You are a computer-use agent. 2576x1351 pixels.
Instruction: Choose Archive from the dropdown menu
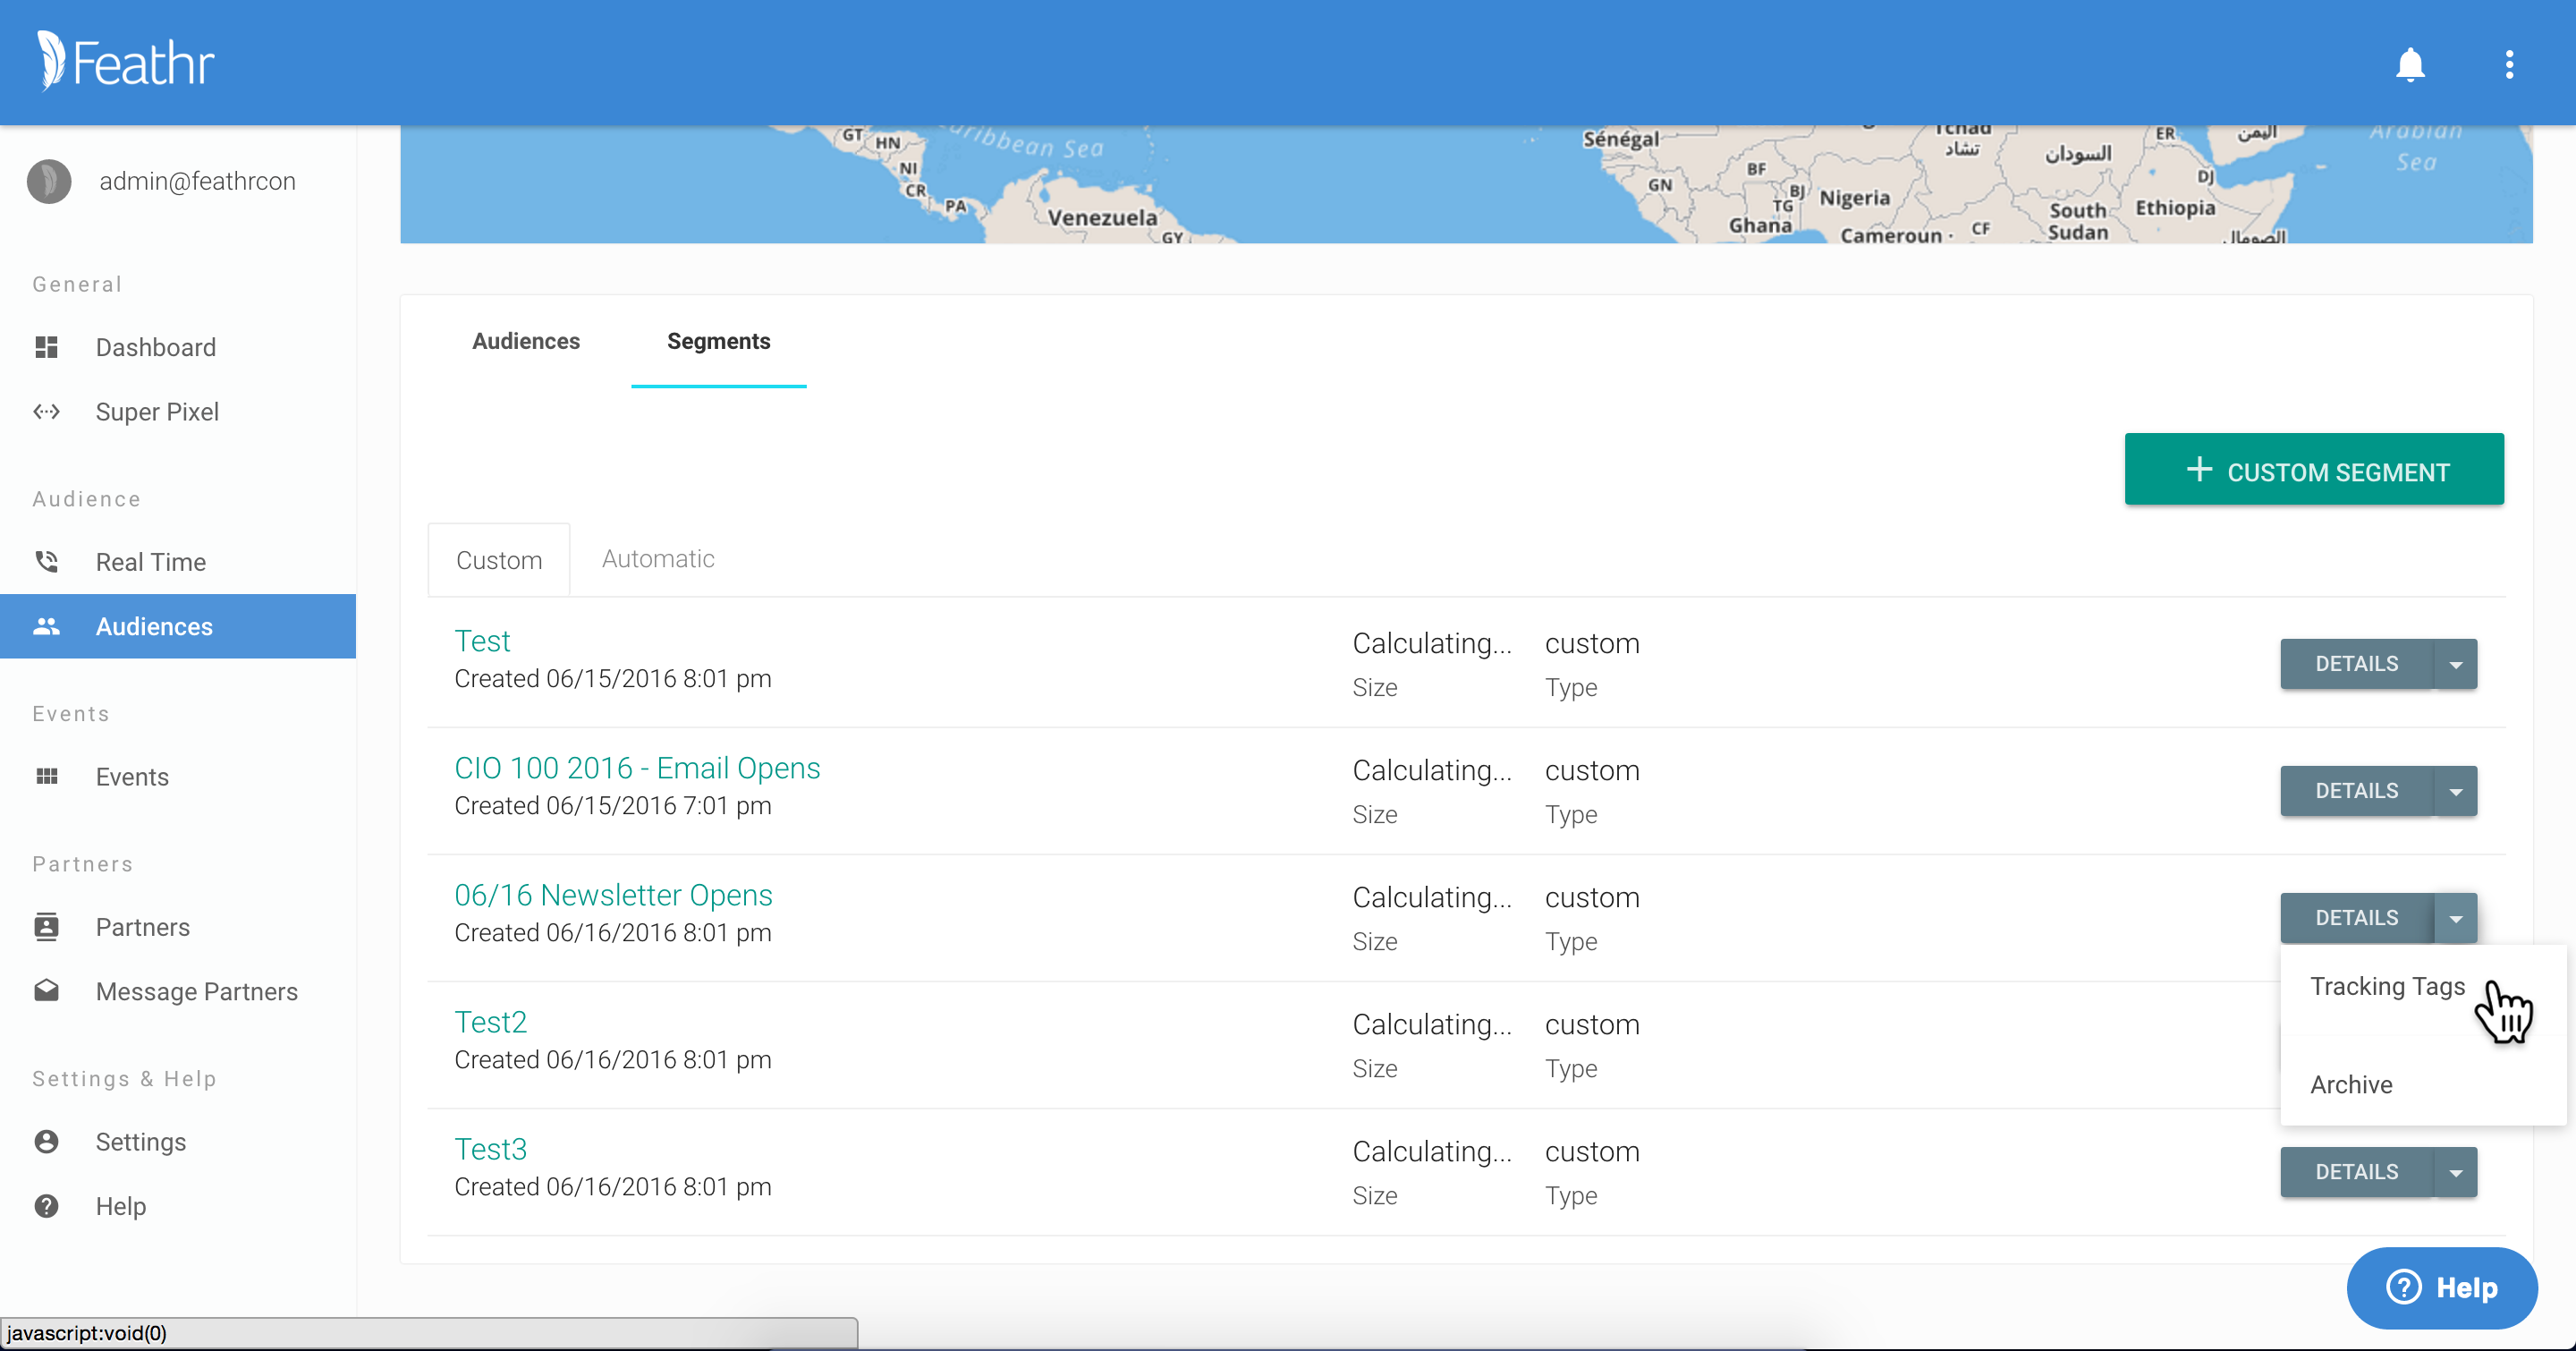tap(2351, 1085)
